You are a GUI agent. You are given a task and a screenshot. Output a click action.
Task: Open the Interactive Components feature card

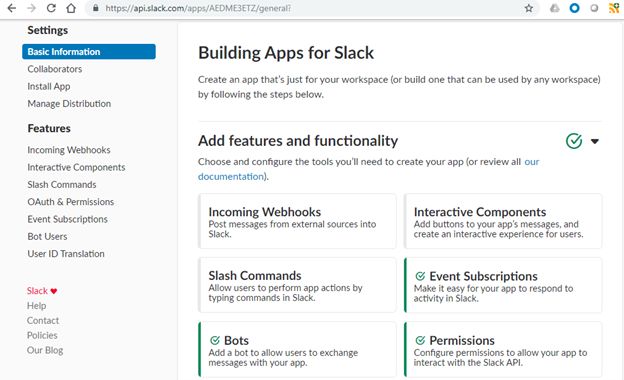click(x=503, y=221)
